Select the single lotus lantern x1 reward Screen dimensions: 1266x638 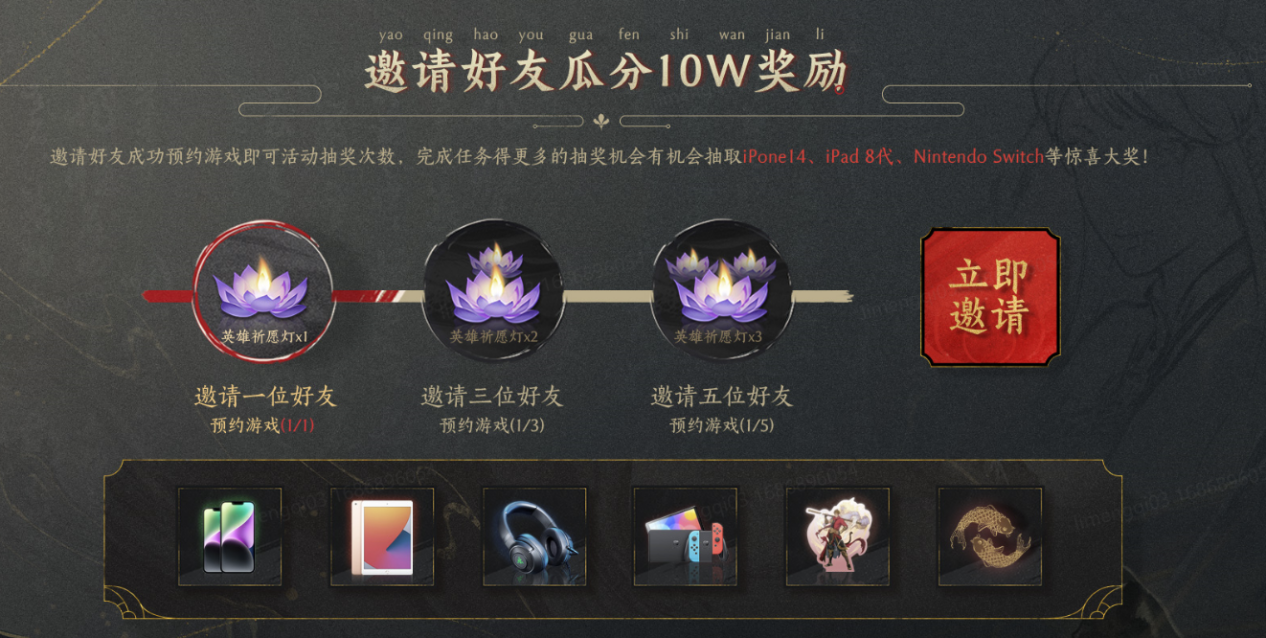tap(262, 291)
